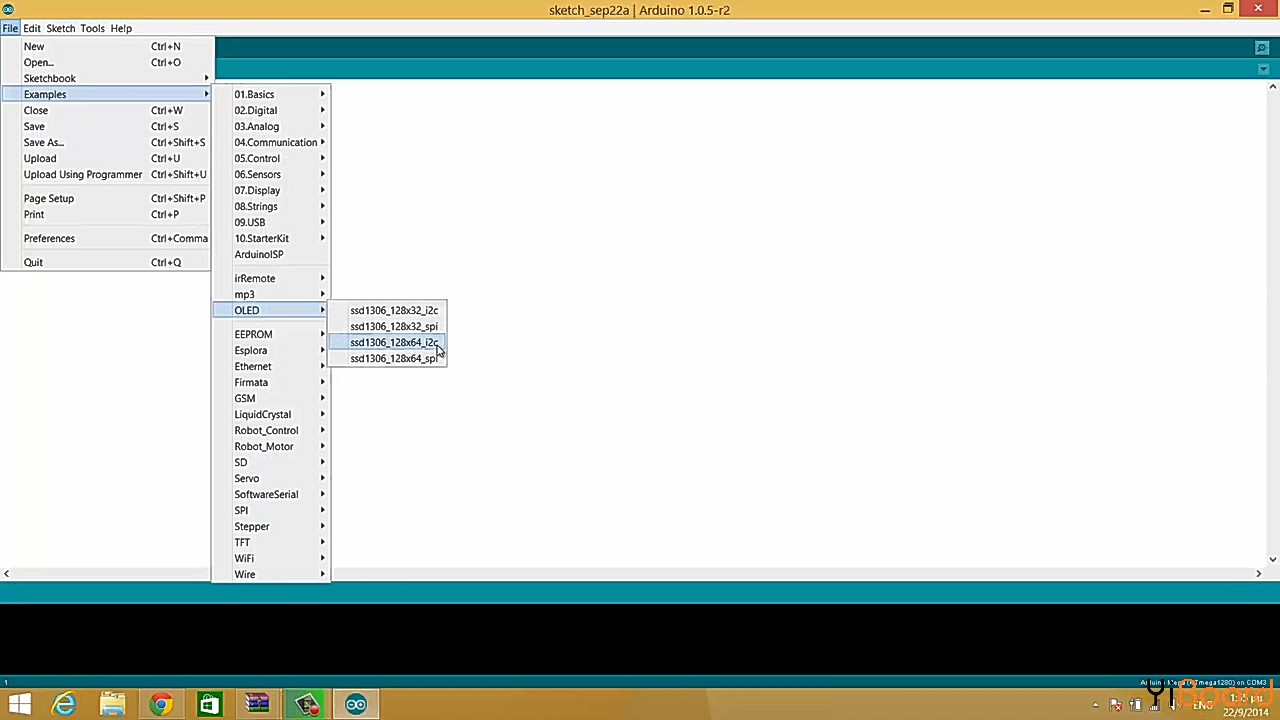Click the editor's scroll right arrow

pos(1258,573)
